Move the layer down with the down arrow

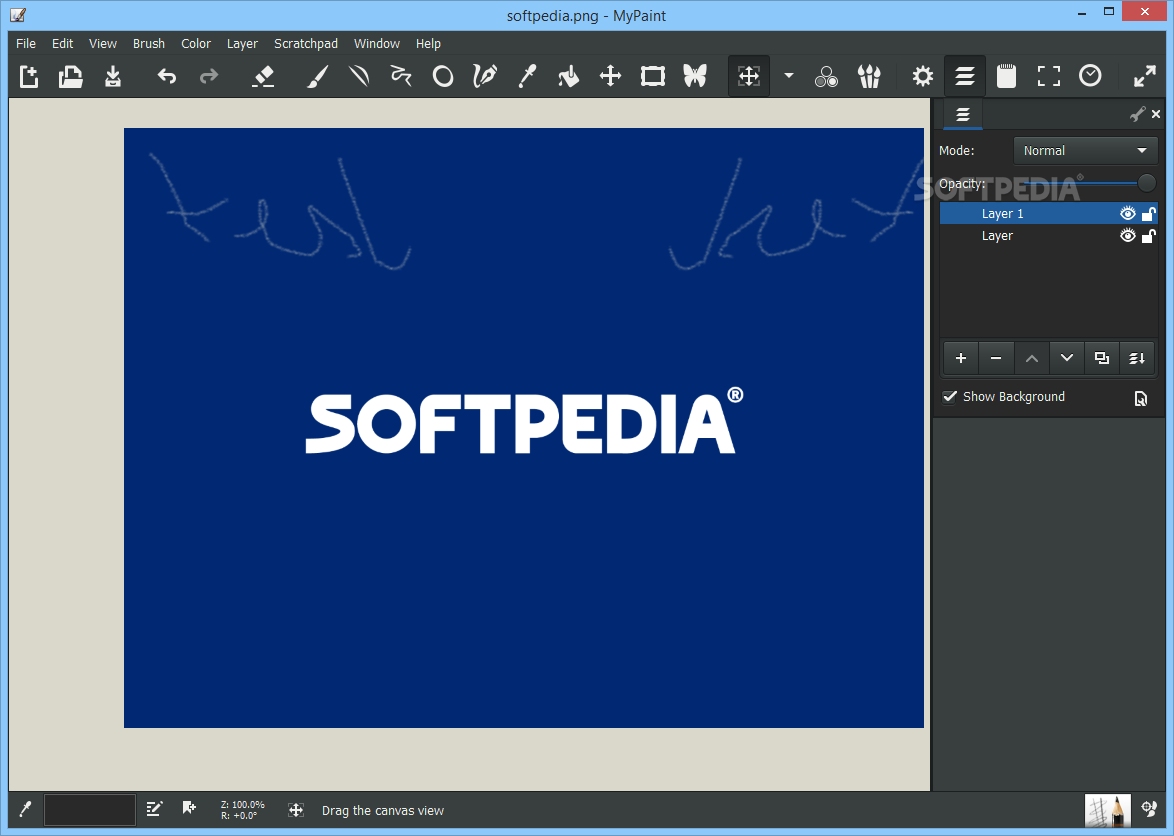click(x=1067, y=358)
